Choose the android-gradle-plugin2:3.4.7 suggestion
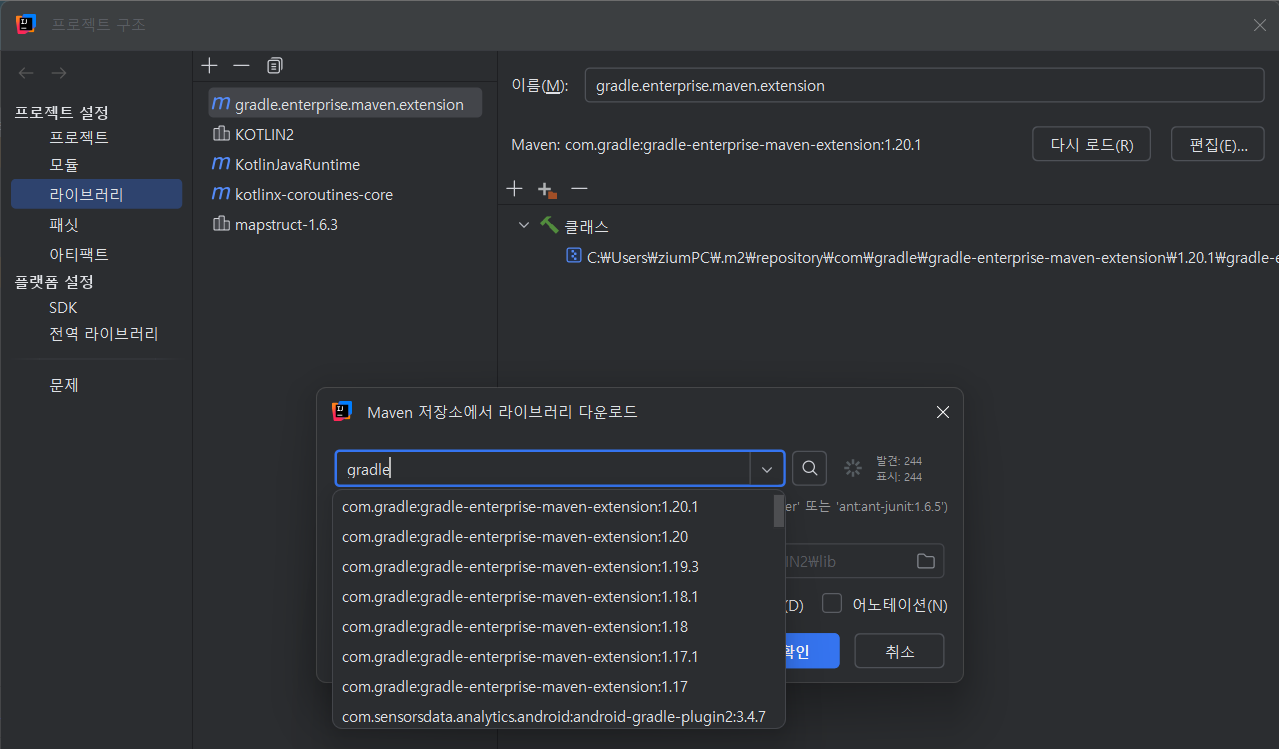The width and height of the screenshot is (1279, 749). coord(553,716)
